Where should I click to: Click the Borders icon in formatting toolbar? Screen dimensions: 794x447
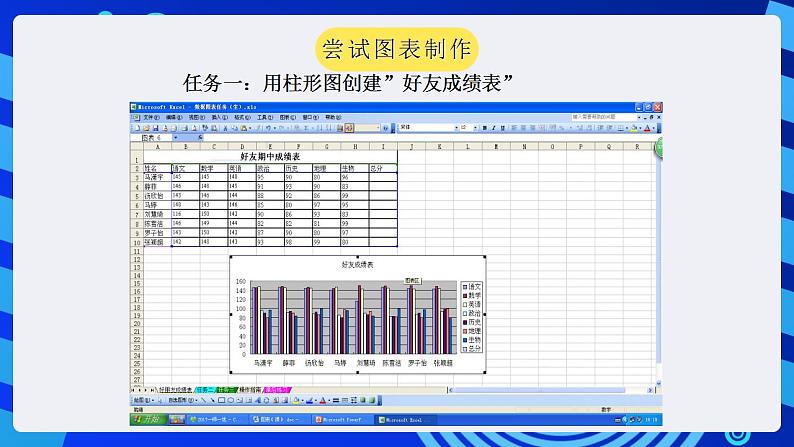(x=621, y=128)
